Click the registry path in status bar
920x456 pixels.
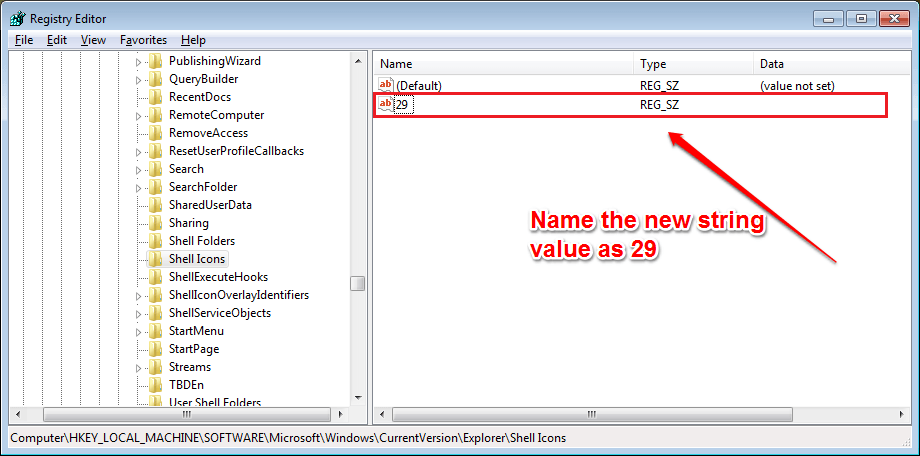(288, 438)
